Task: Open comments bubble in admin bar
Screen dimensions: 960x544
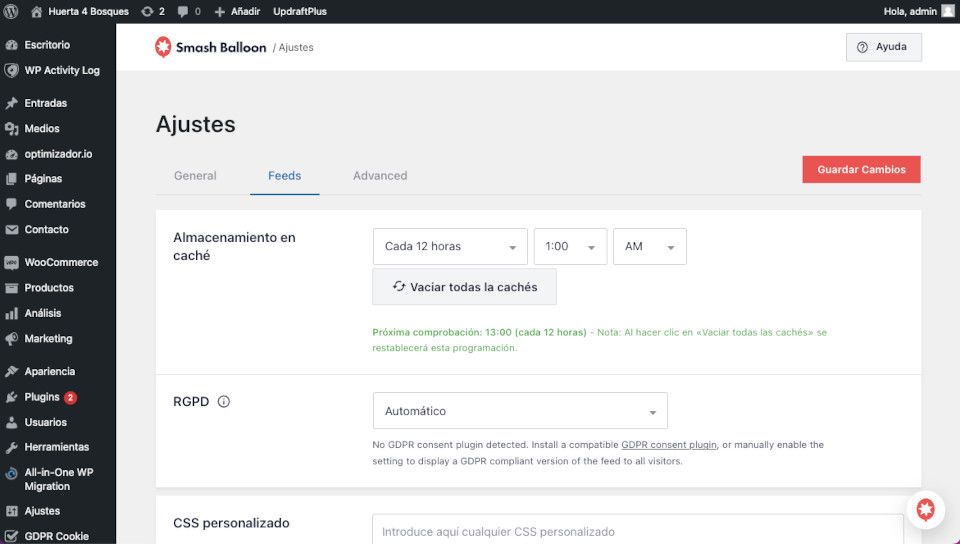Action: click(x=189, y=11)
